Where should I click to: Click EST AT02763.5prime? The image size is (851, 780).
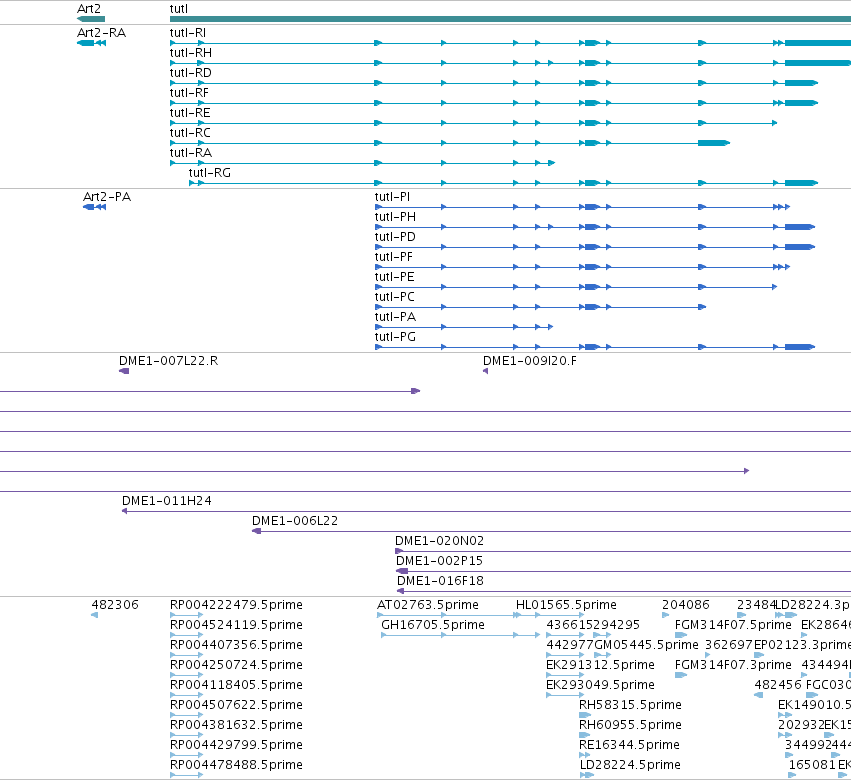pos(449,615)
